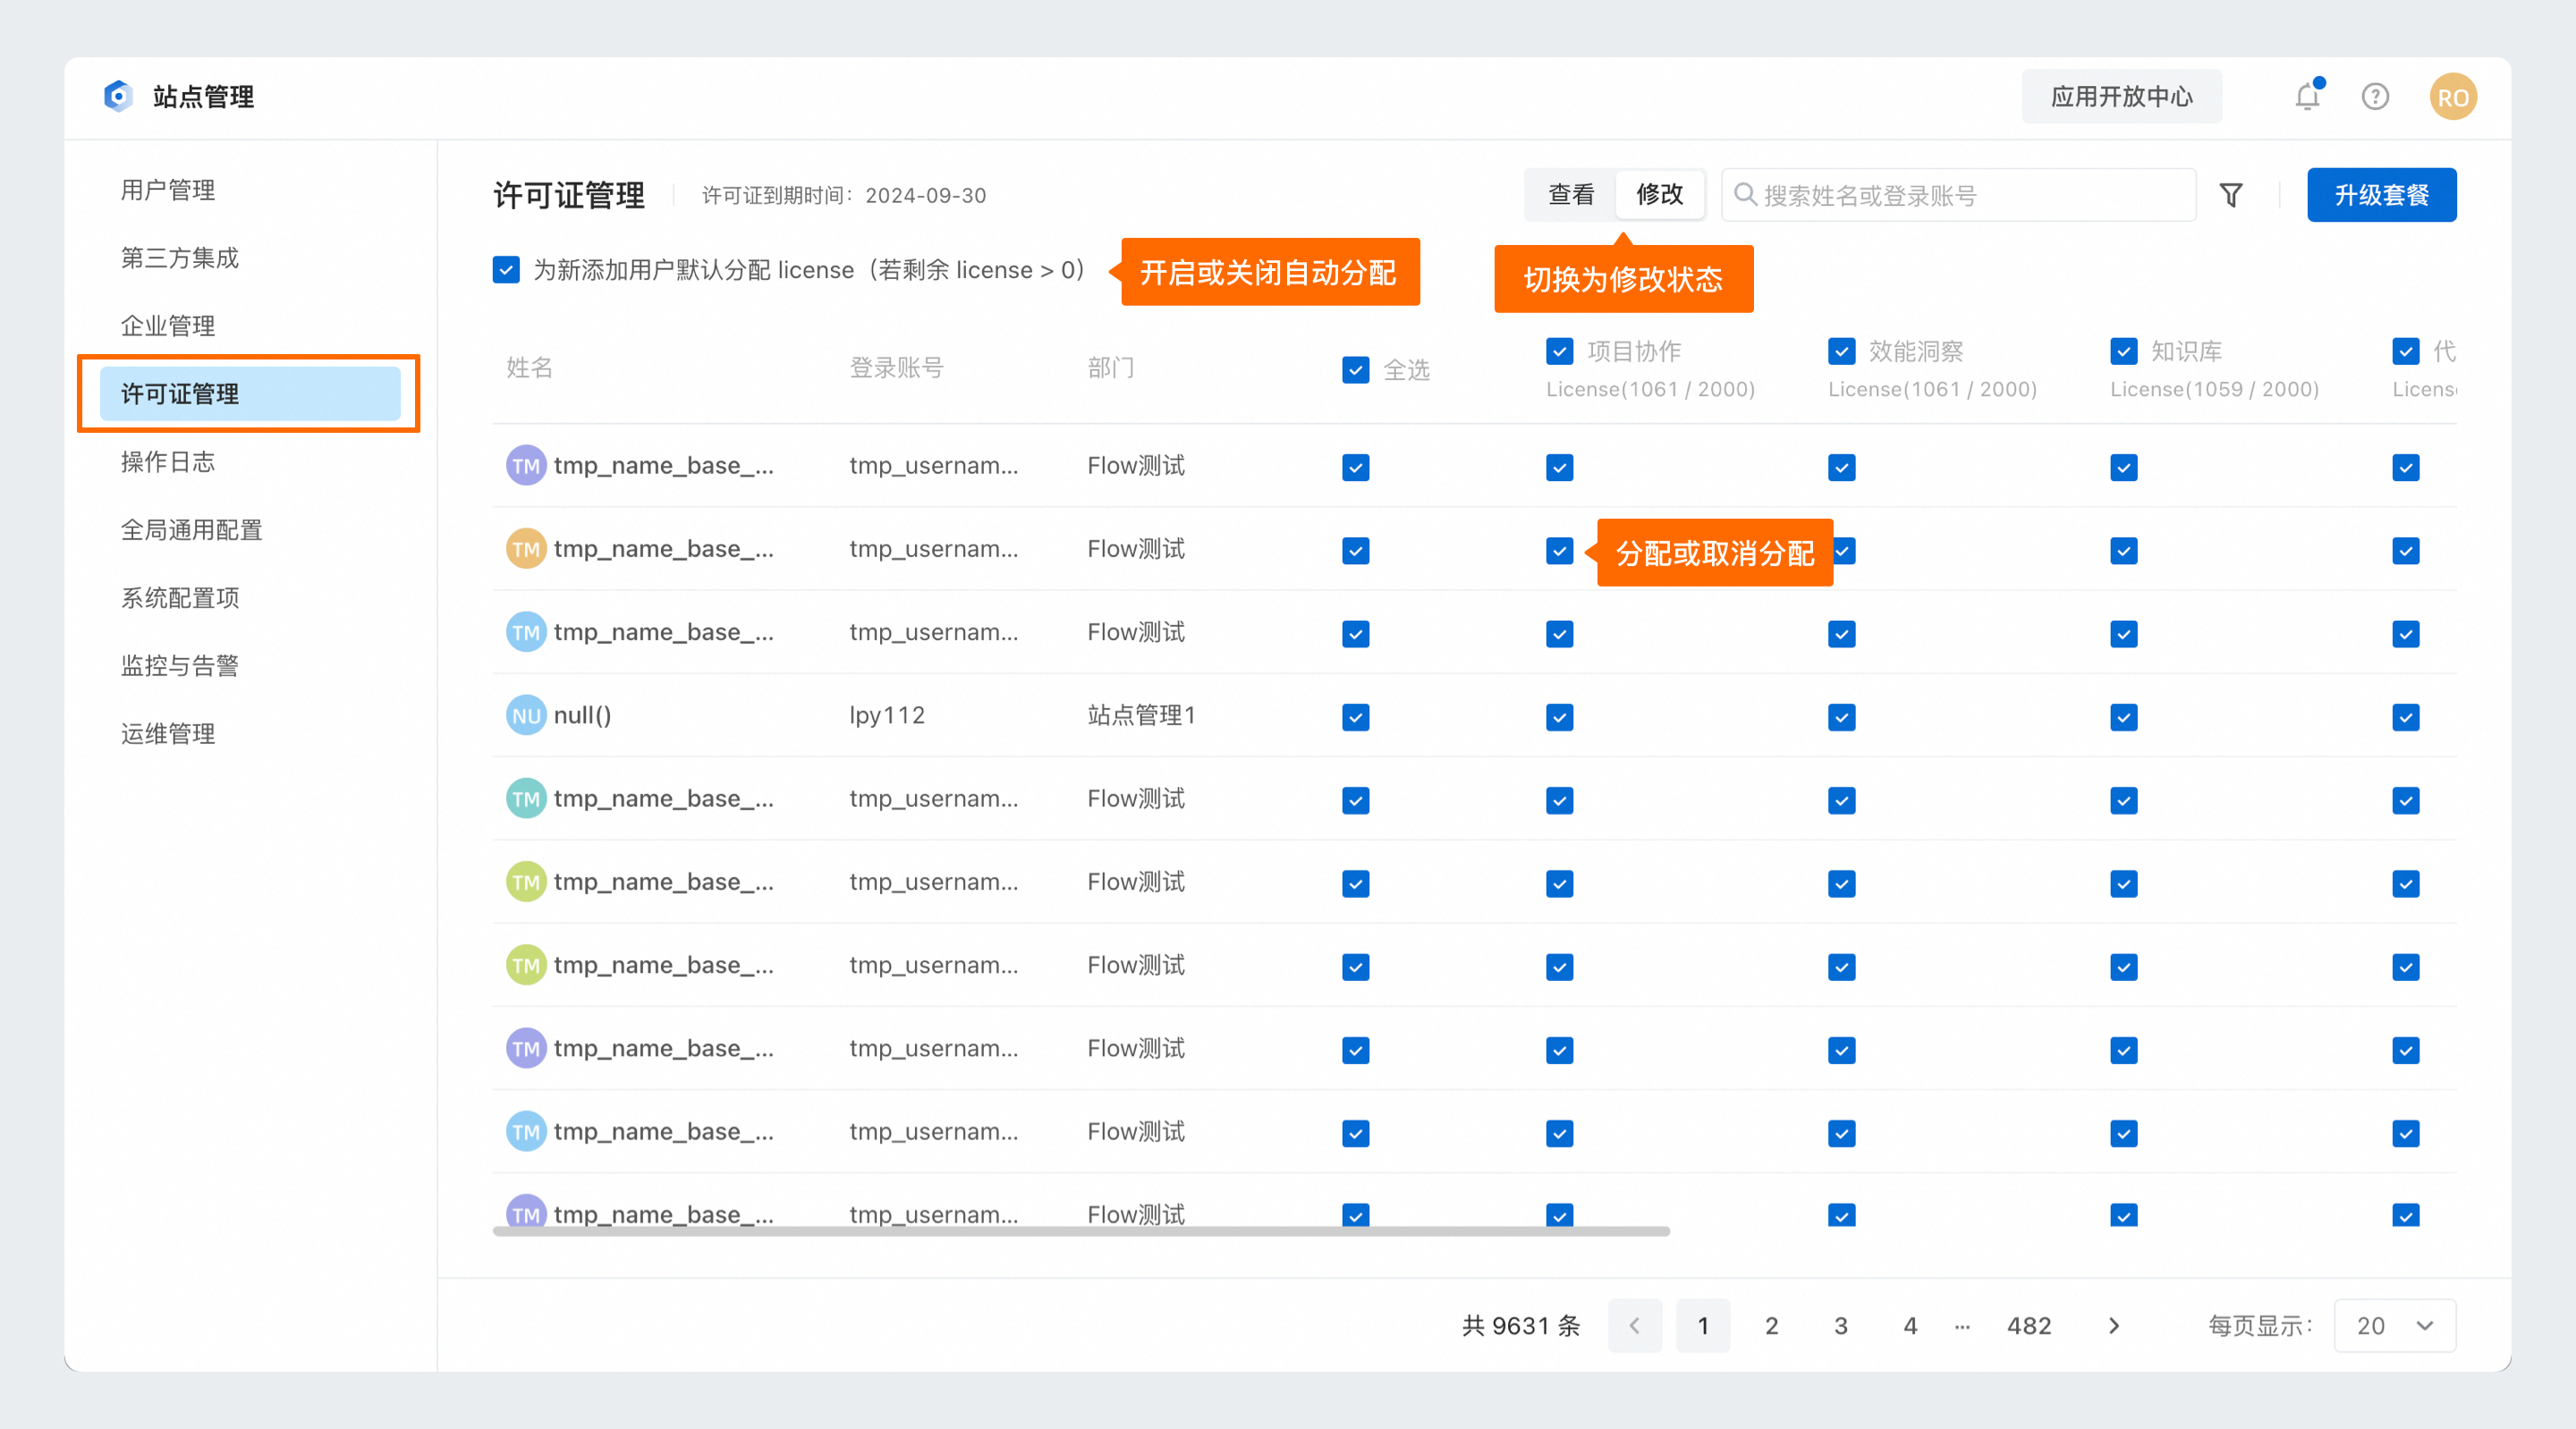2576x1429 pixels.
Task: Open the help question mark icon
Action: click(2376, 96)
